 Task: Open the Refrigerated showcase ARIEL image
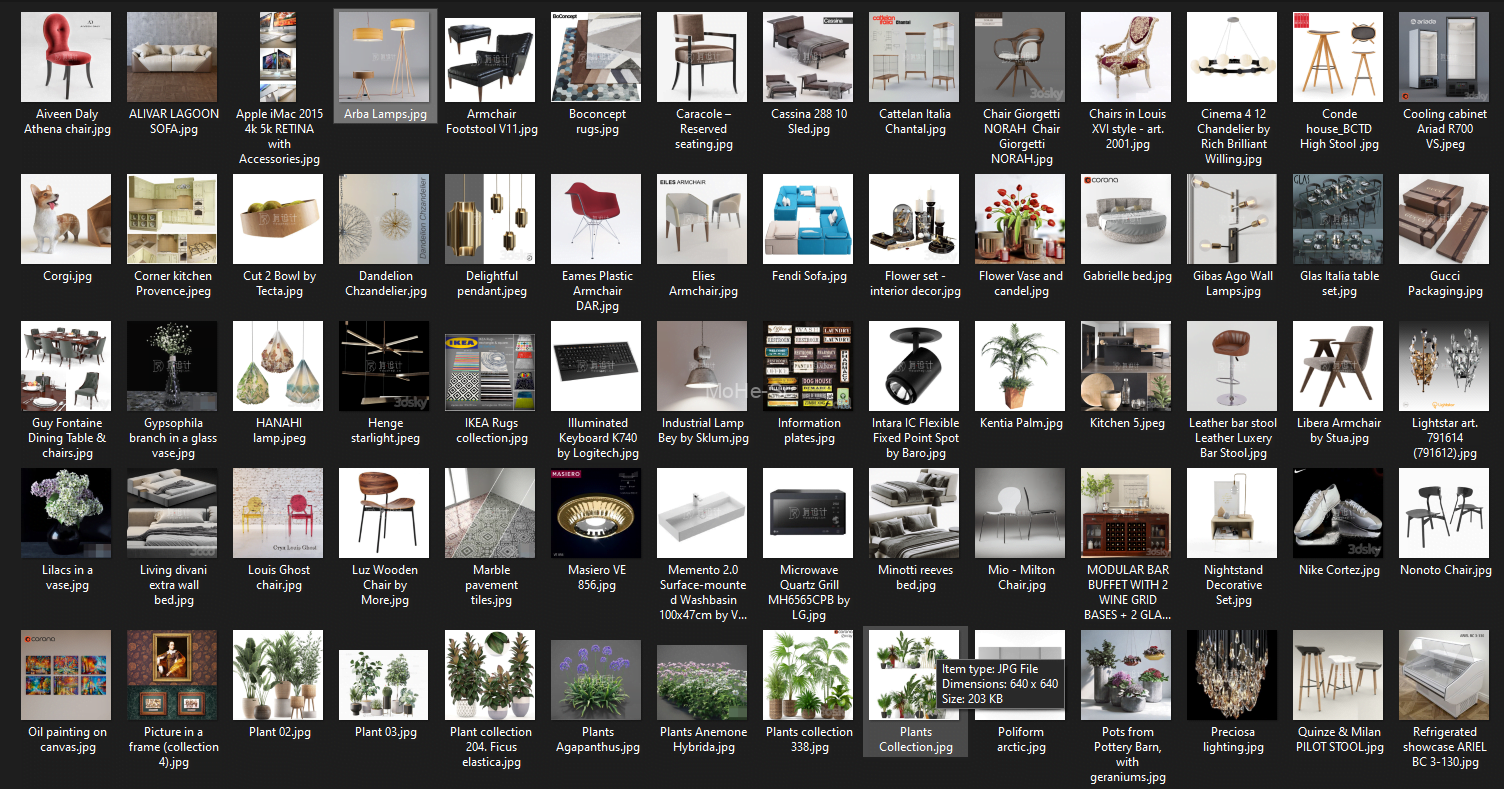click(1444, 675)
